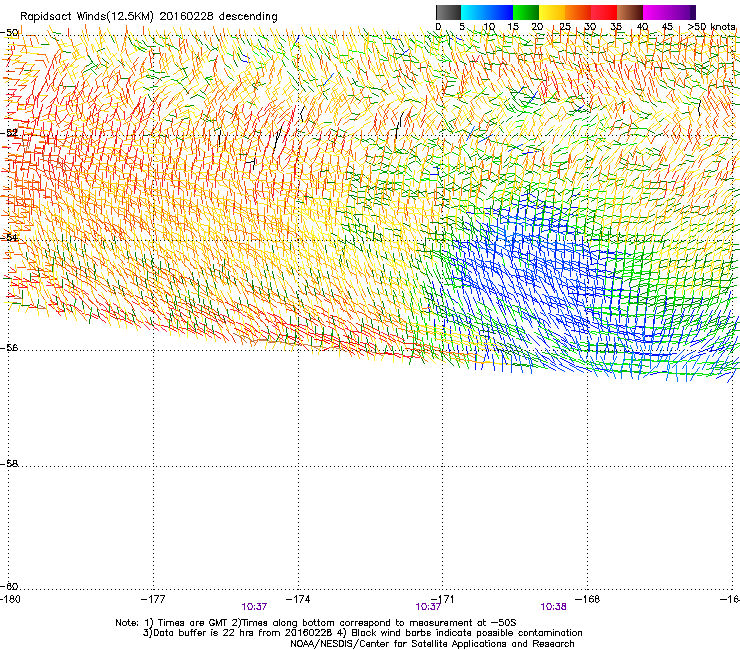Click the magenta 40-45 knots legend segment
The image size is (740, 650).
(x=656, y=12)
